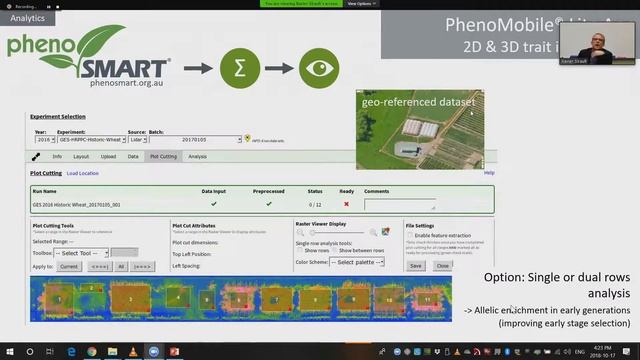Click the presenter webcam thumbnail
The width and height of the screenshot is (640, 360).
(x=597, y=43)
